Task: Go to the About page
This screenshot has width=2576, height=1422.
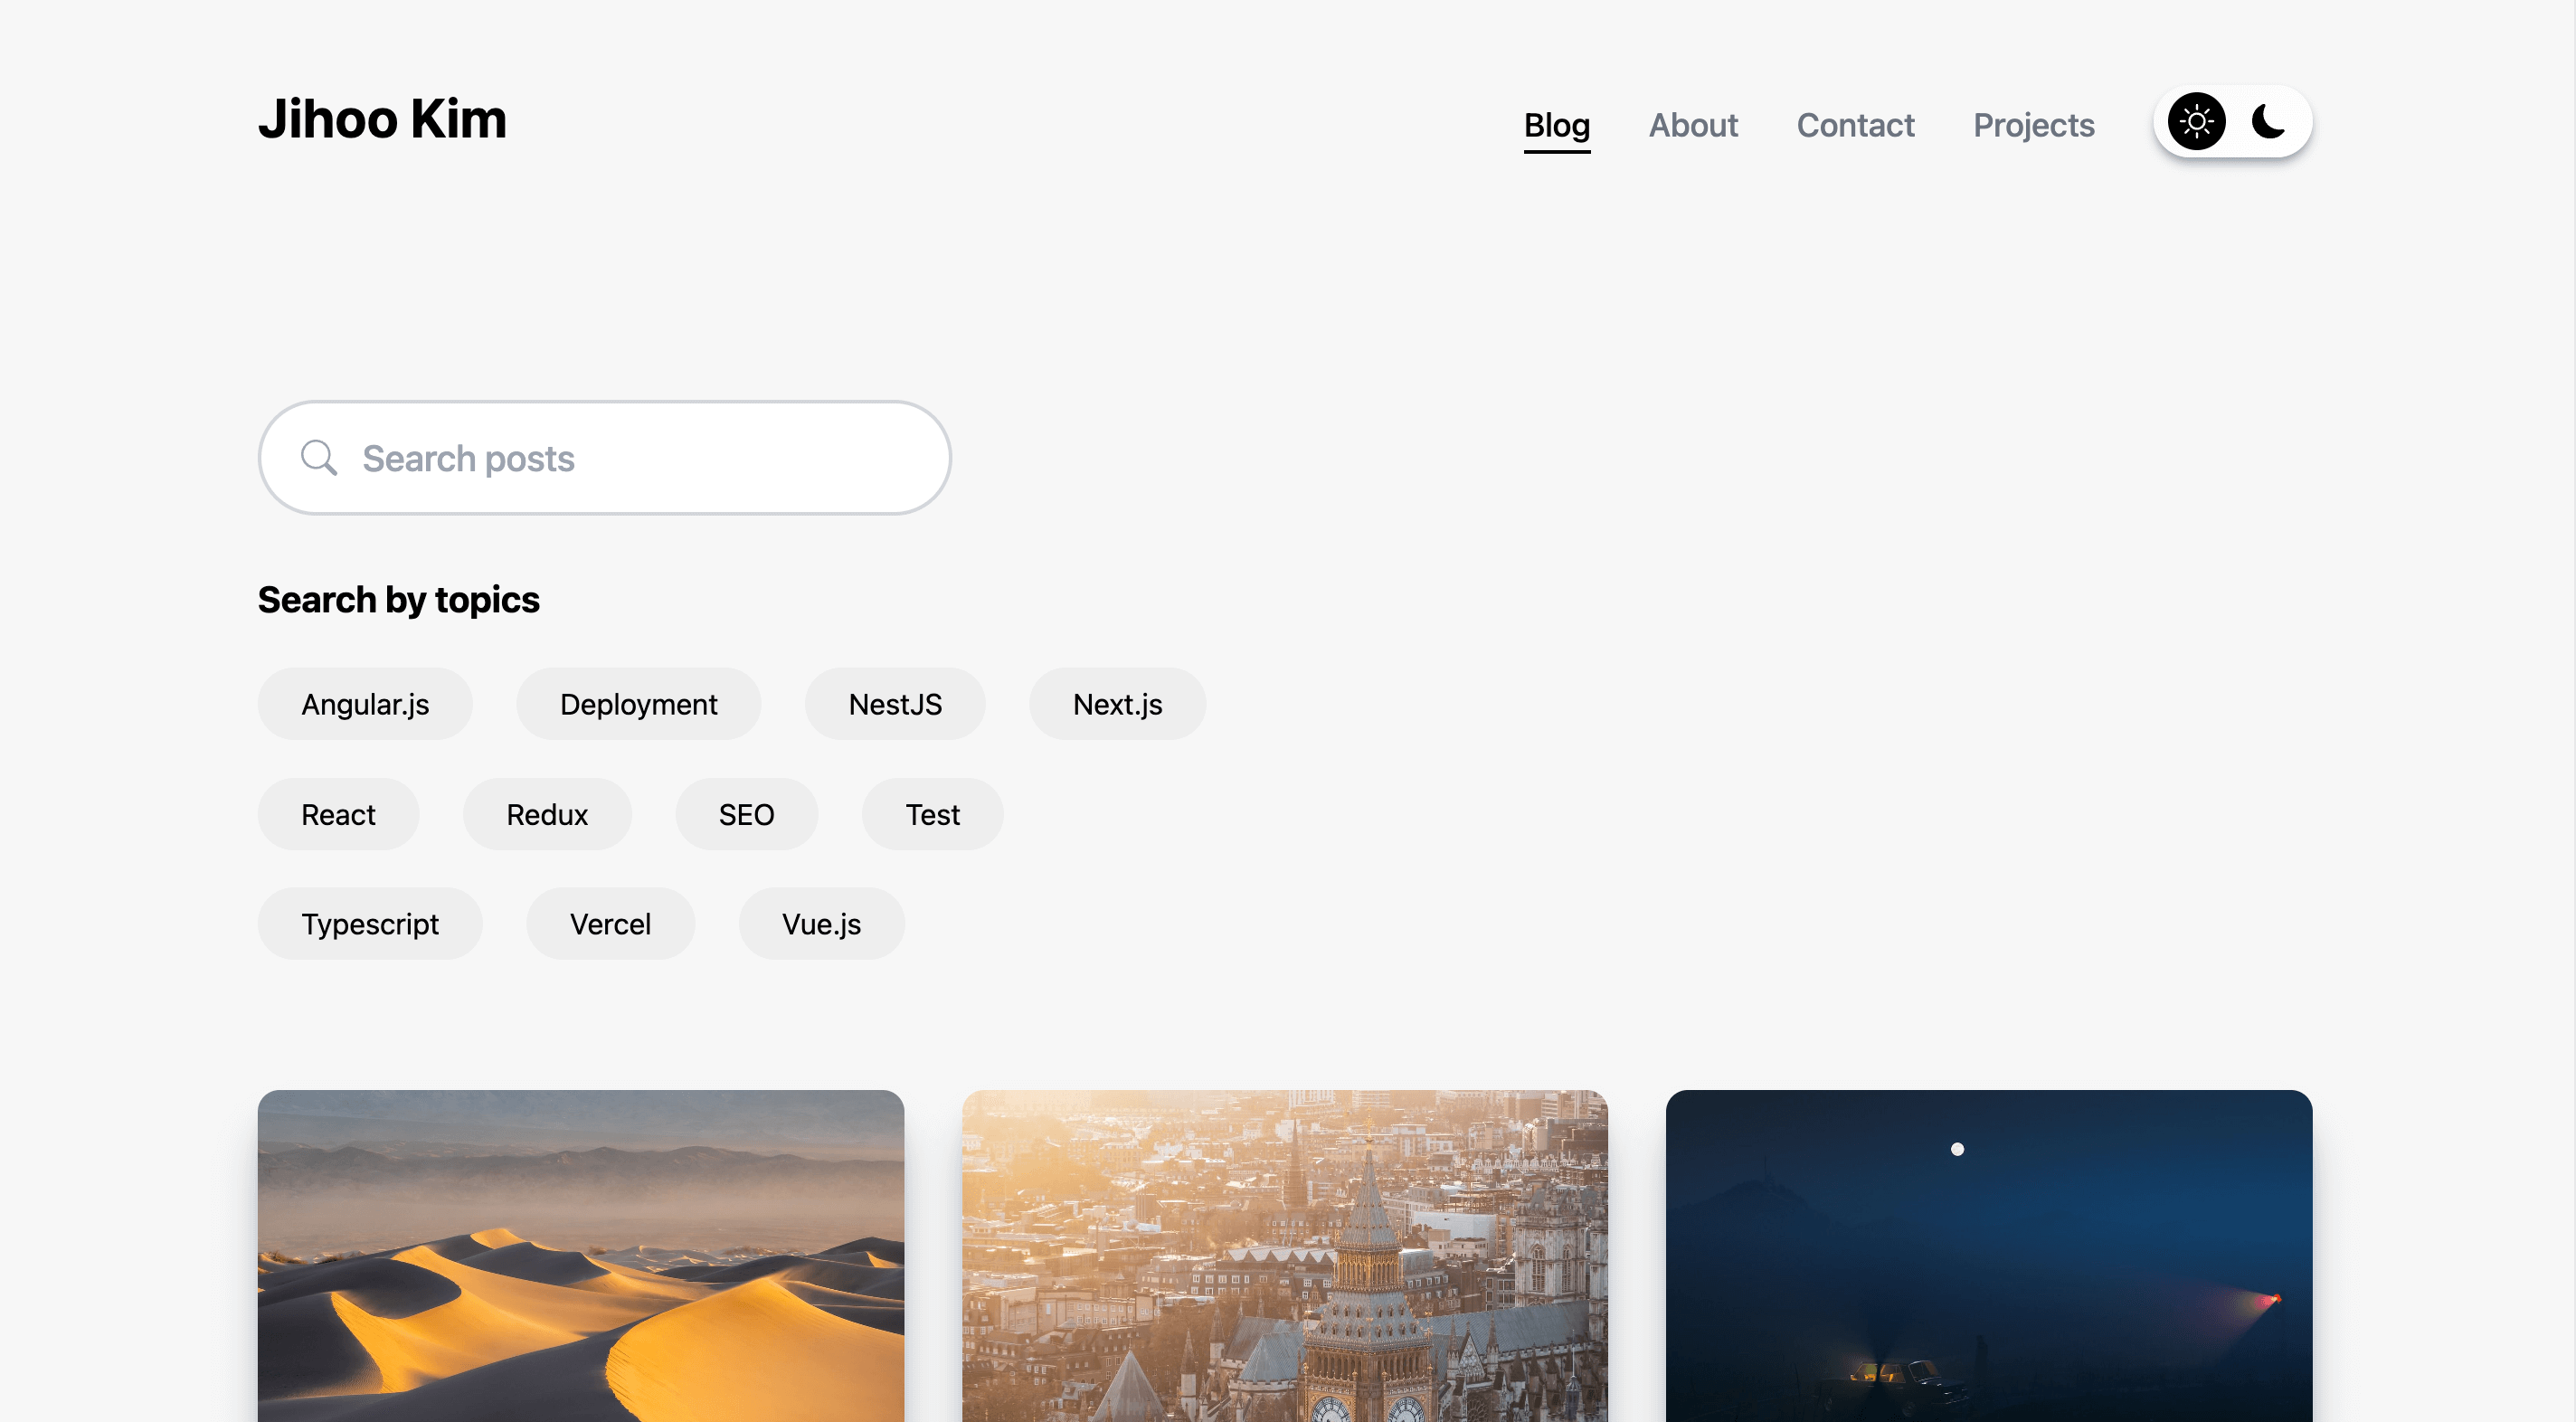Action: (x=1692, y=125)
